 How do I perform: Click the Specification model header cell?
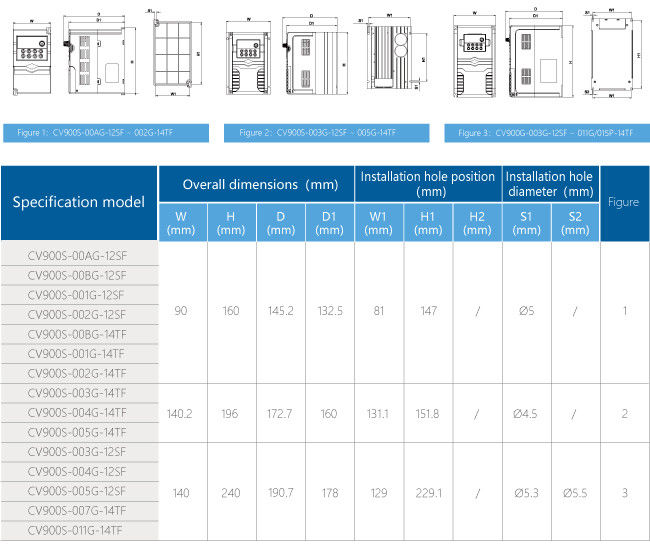point(79,202)
